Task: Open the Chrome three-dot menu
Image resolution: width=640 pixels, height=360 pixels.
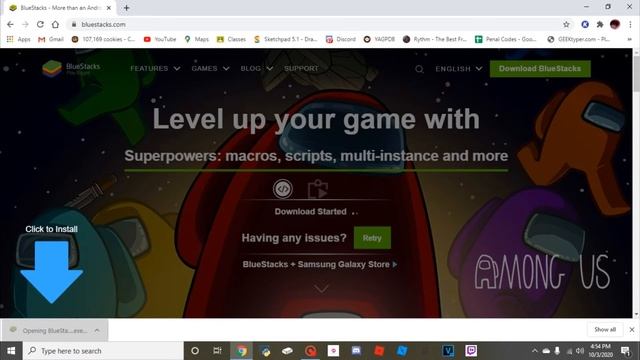Action: [x=630, y=24]
